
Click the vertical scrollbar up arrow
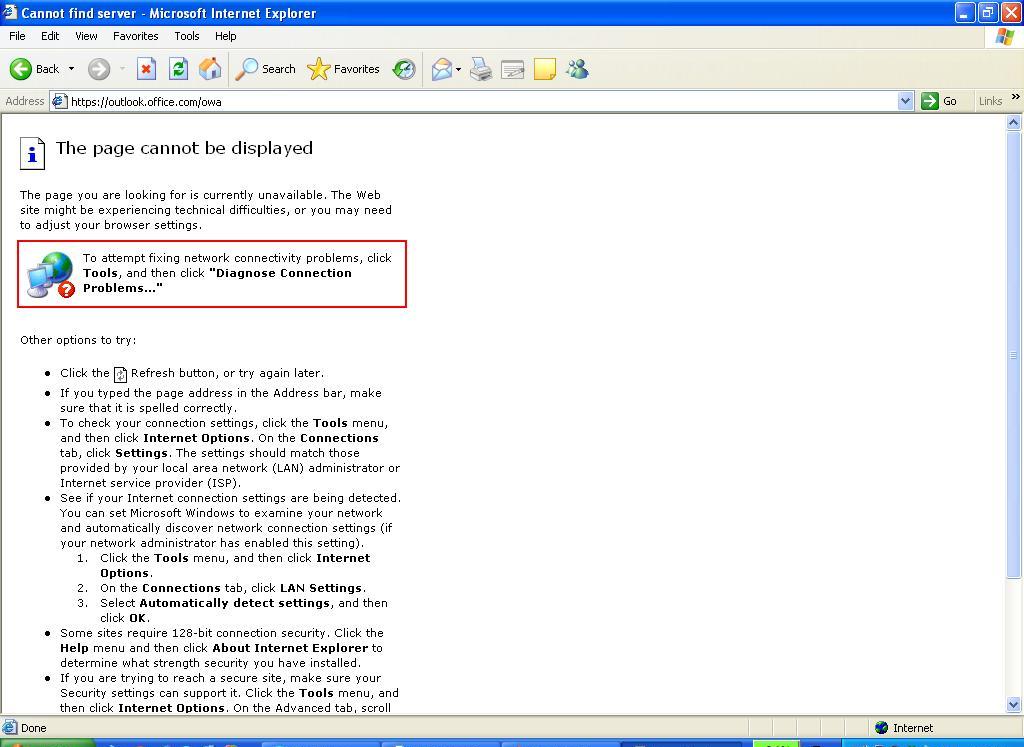pos(1014,122)
